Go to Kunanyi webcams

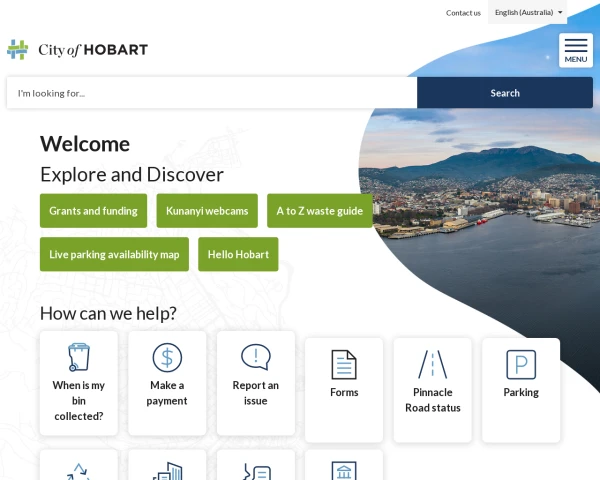click(x=207, y=211)
